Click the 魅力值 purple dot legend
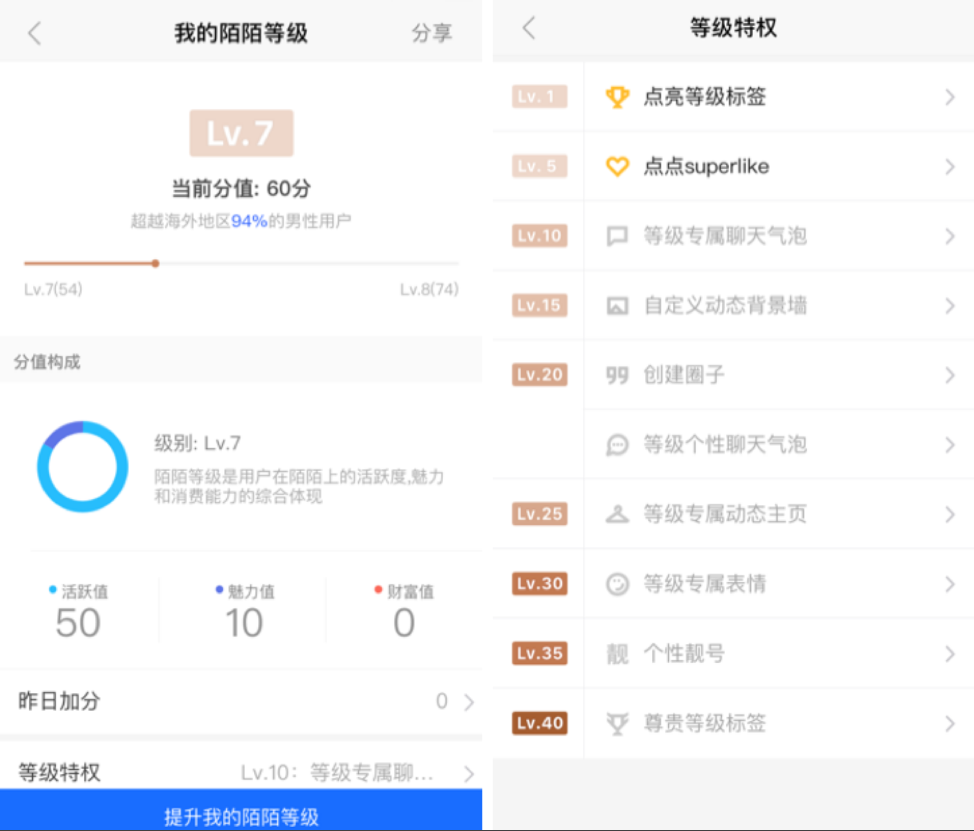 [219, 589]
